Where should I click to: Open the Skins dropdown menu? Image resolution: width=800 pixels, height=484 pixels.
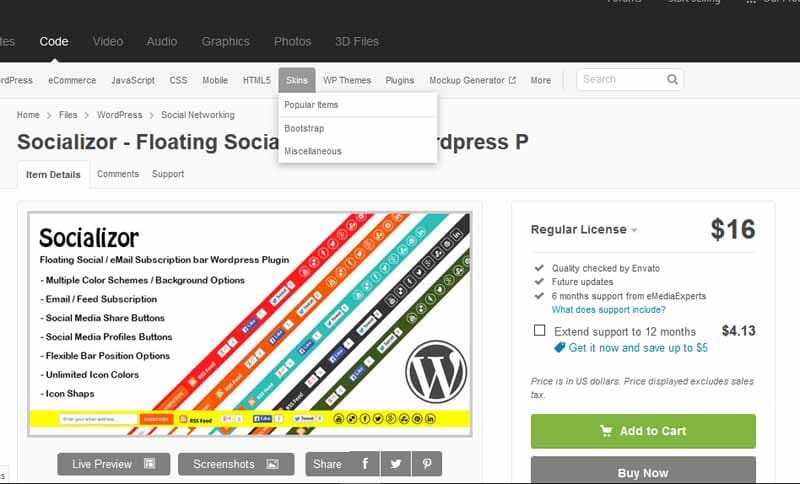pyautogui.click(x=297, y=80)
